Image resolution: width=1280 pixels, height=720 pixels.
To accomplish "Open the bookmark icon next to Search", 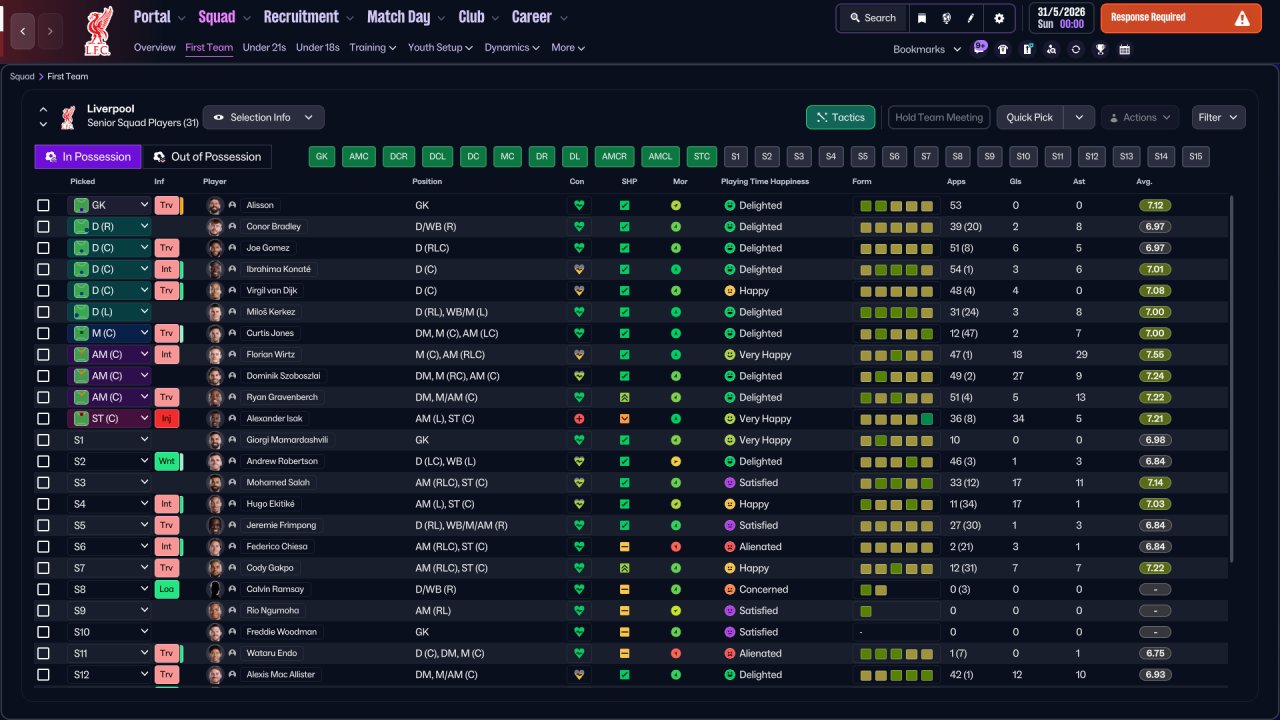I will (x=922, y=18).
